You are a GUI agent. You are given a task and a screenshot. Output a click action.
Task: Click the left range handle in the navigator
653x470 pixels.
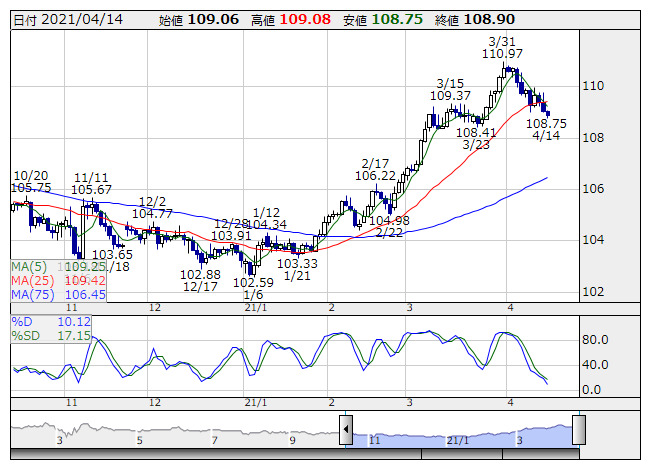point(346,431)
